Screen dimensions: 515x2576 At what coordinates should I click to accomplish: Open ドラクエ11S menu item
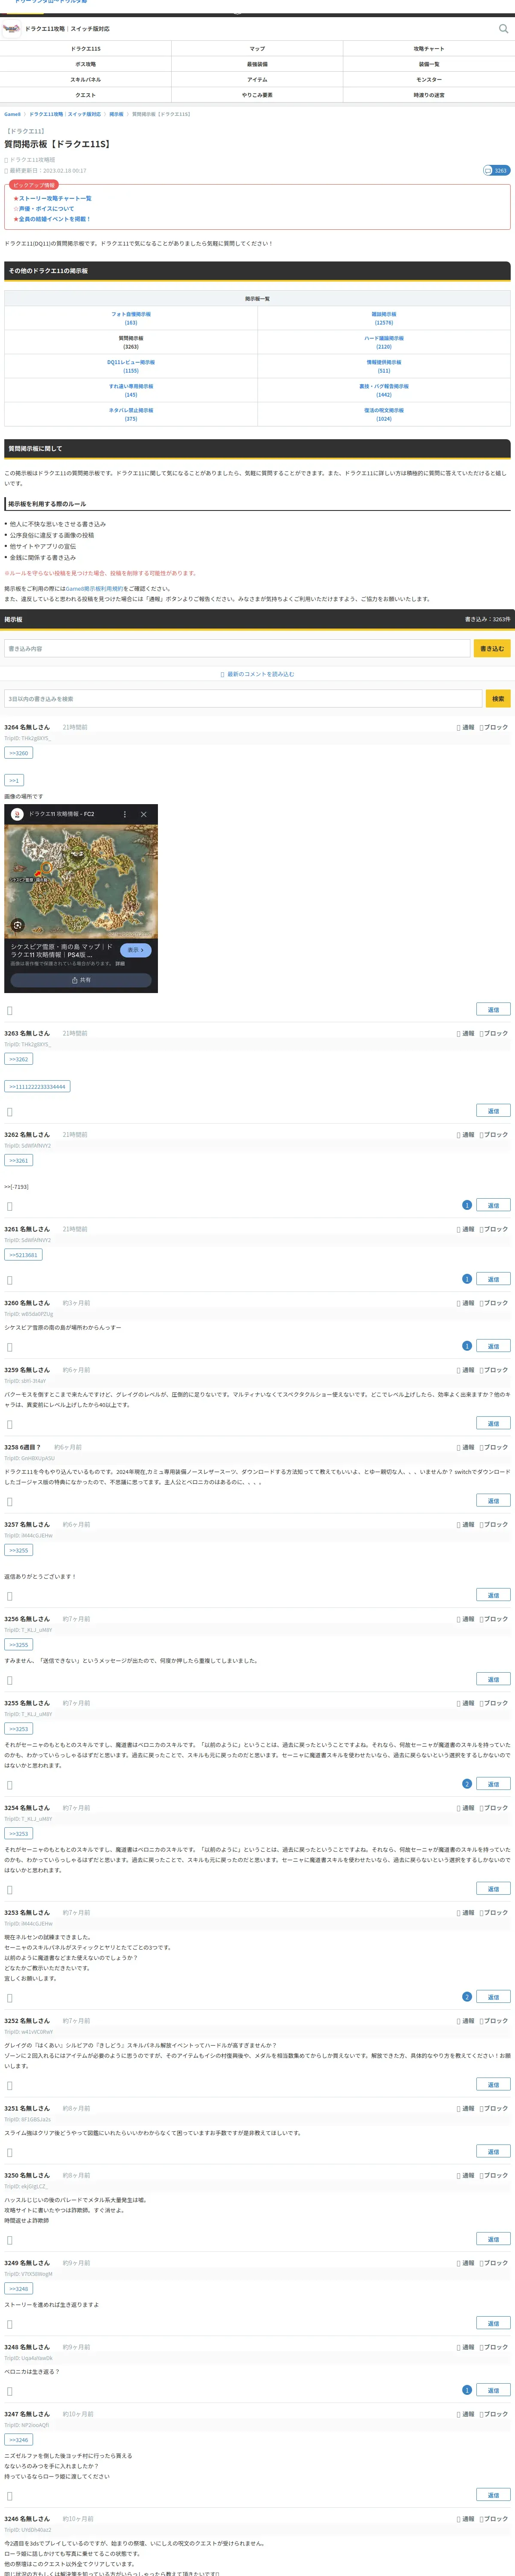click(86, 48)
